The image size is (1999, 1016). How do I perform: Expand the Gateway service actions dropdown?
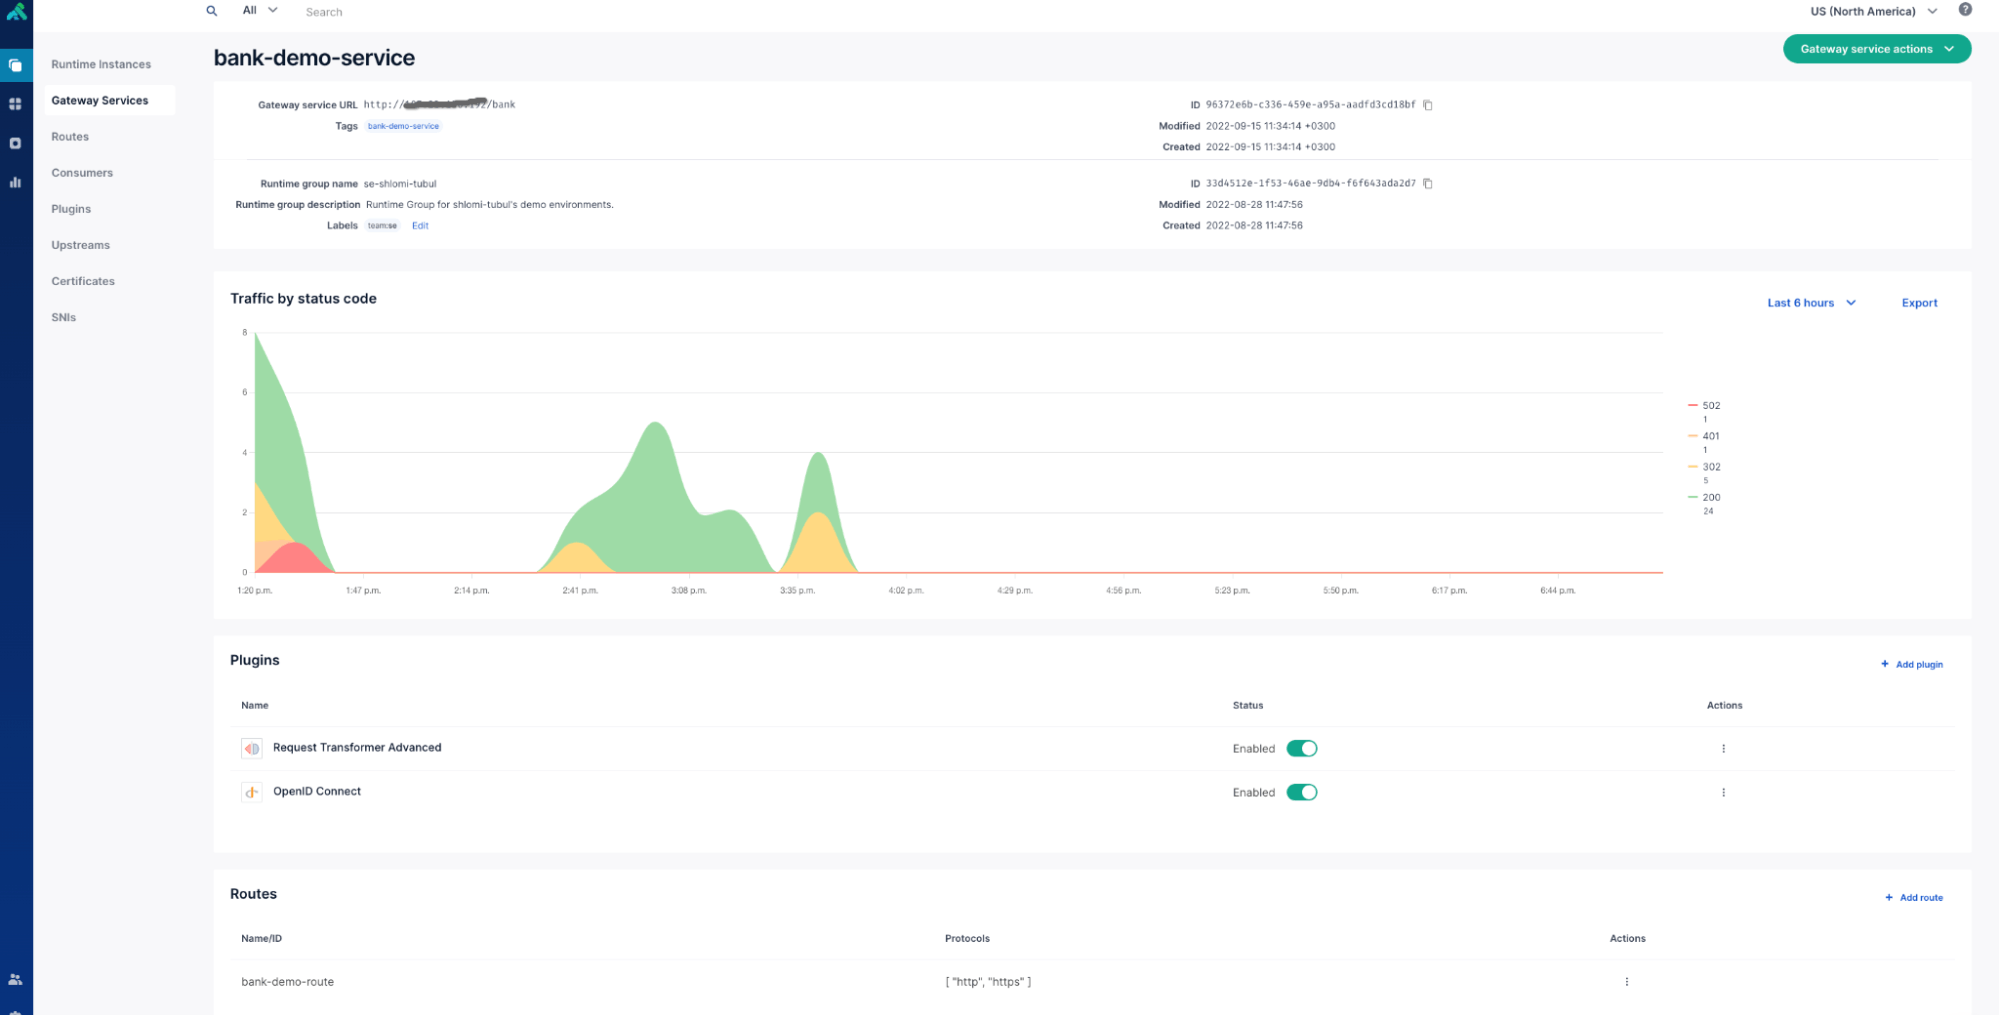pos(1876,49)
